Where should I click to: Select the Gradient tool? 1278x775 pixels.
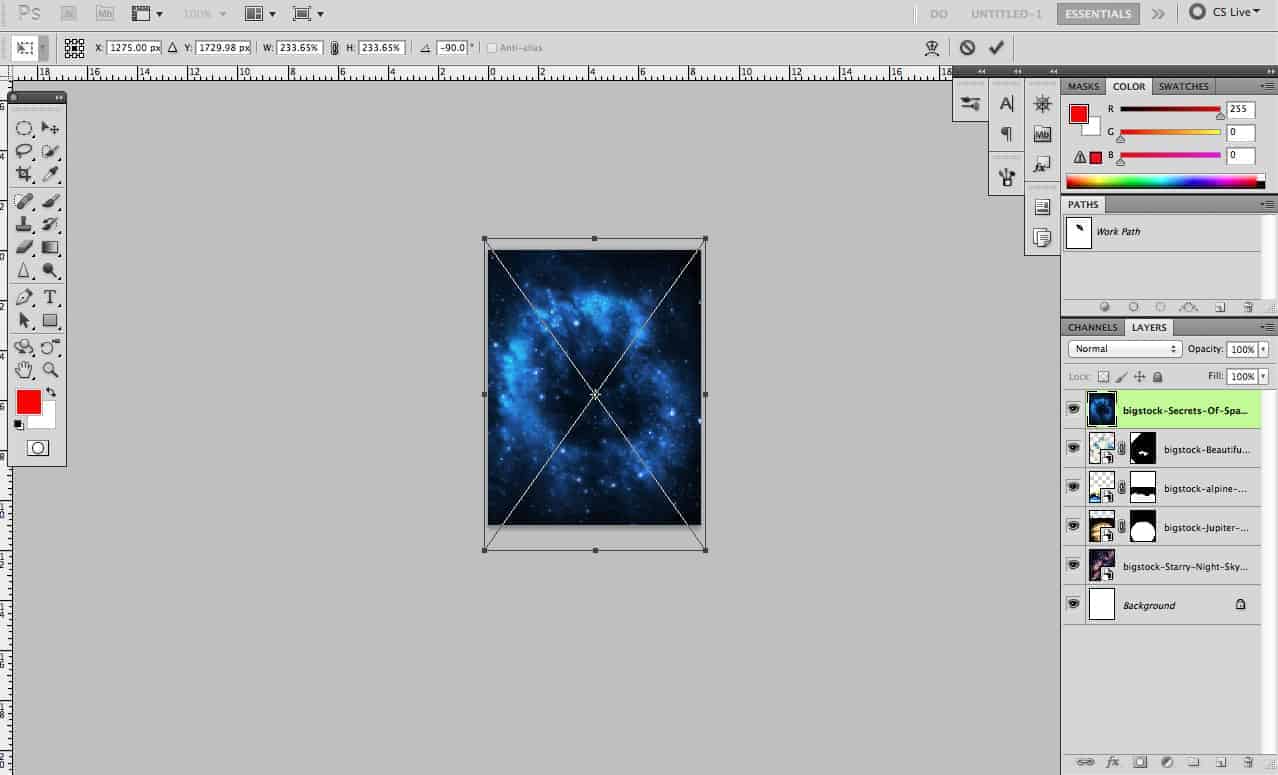click(x=50, y=247)
